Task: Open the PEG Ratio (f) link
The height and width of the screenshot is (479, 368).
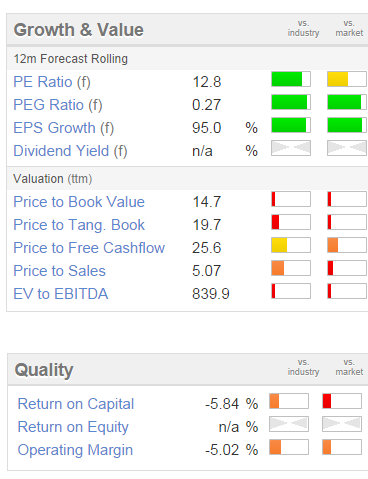Action: tap(58, 105)
